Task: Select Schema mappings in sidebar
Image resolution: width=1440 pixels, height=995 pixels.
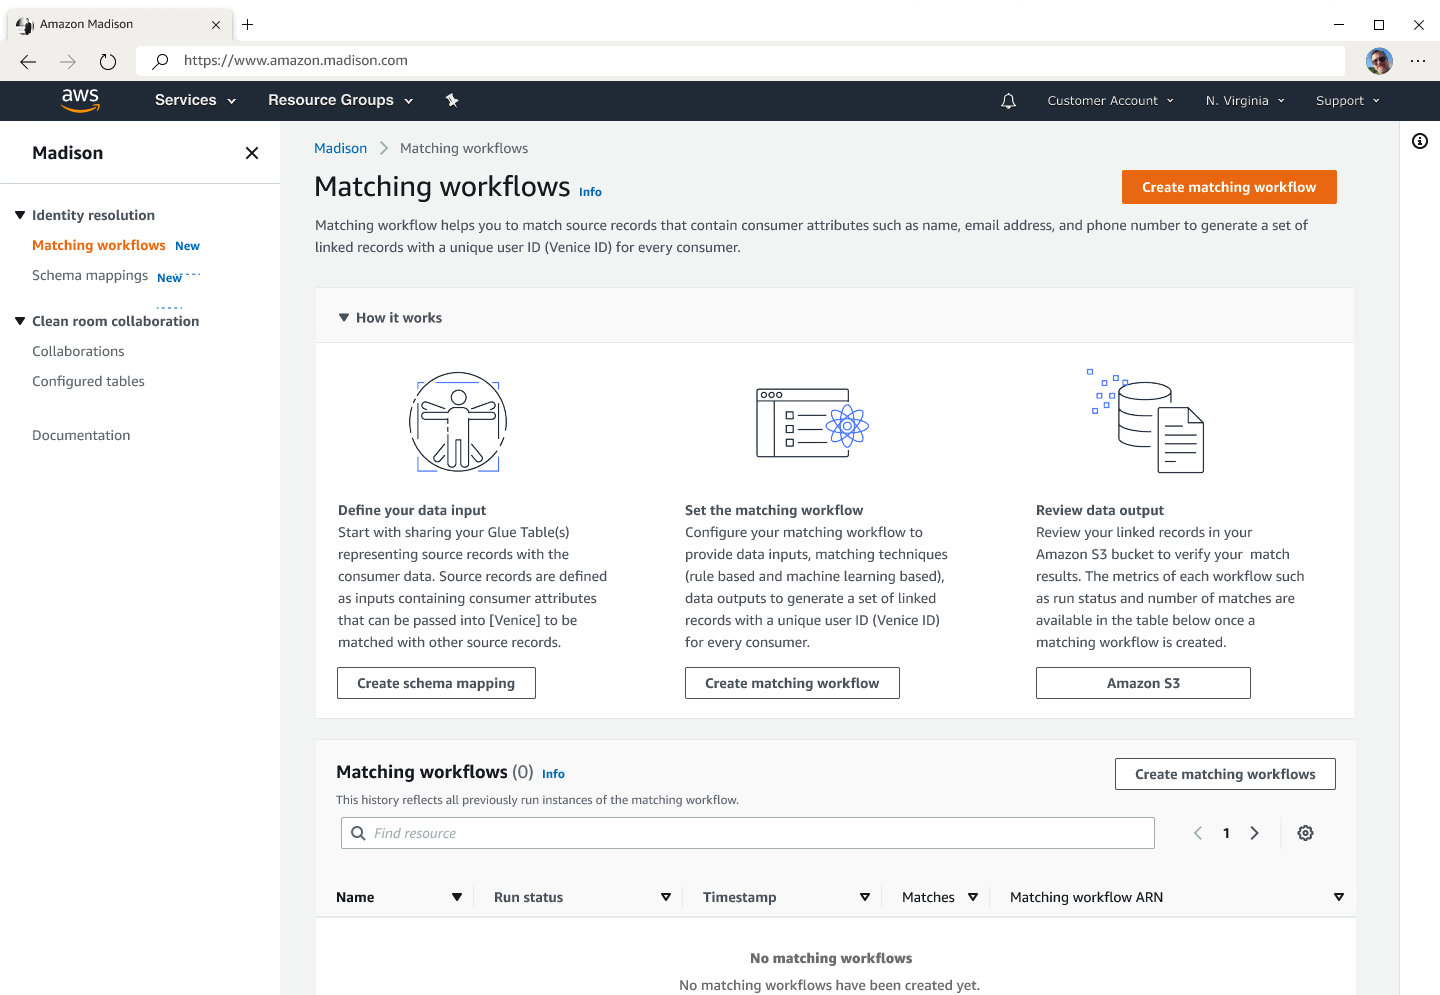Action: click(x=90, y=275)
